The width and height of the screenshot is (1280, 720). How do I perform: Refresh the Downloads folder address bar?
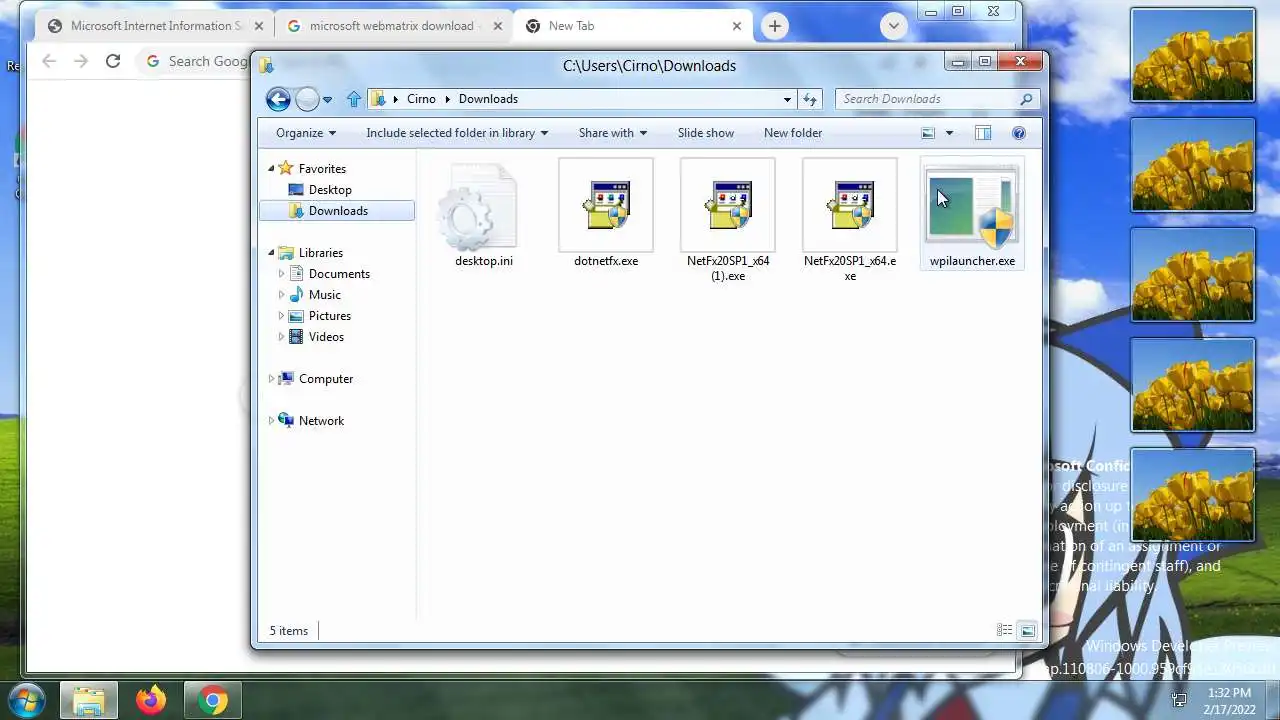(810, 99)
